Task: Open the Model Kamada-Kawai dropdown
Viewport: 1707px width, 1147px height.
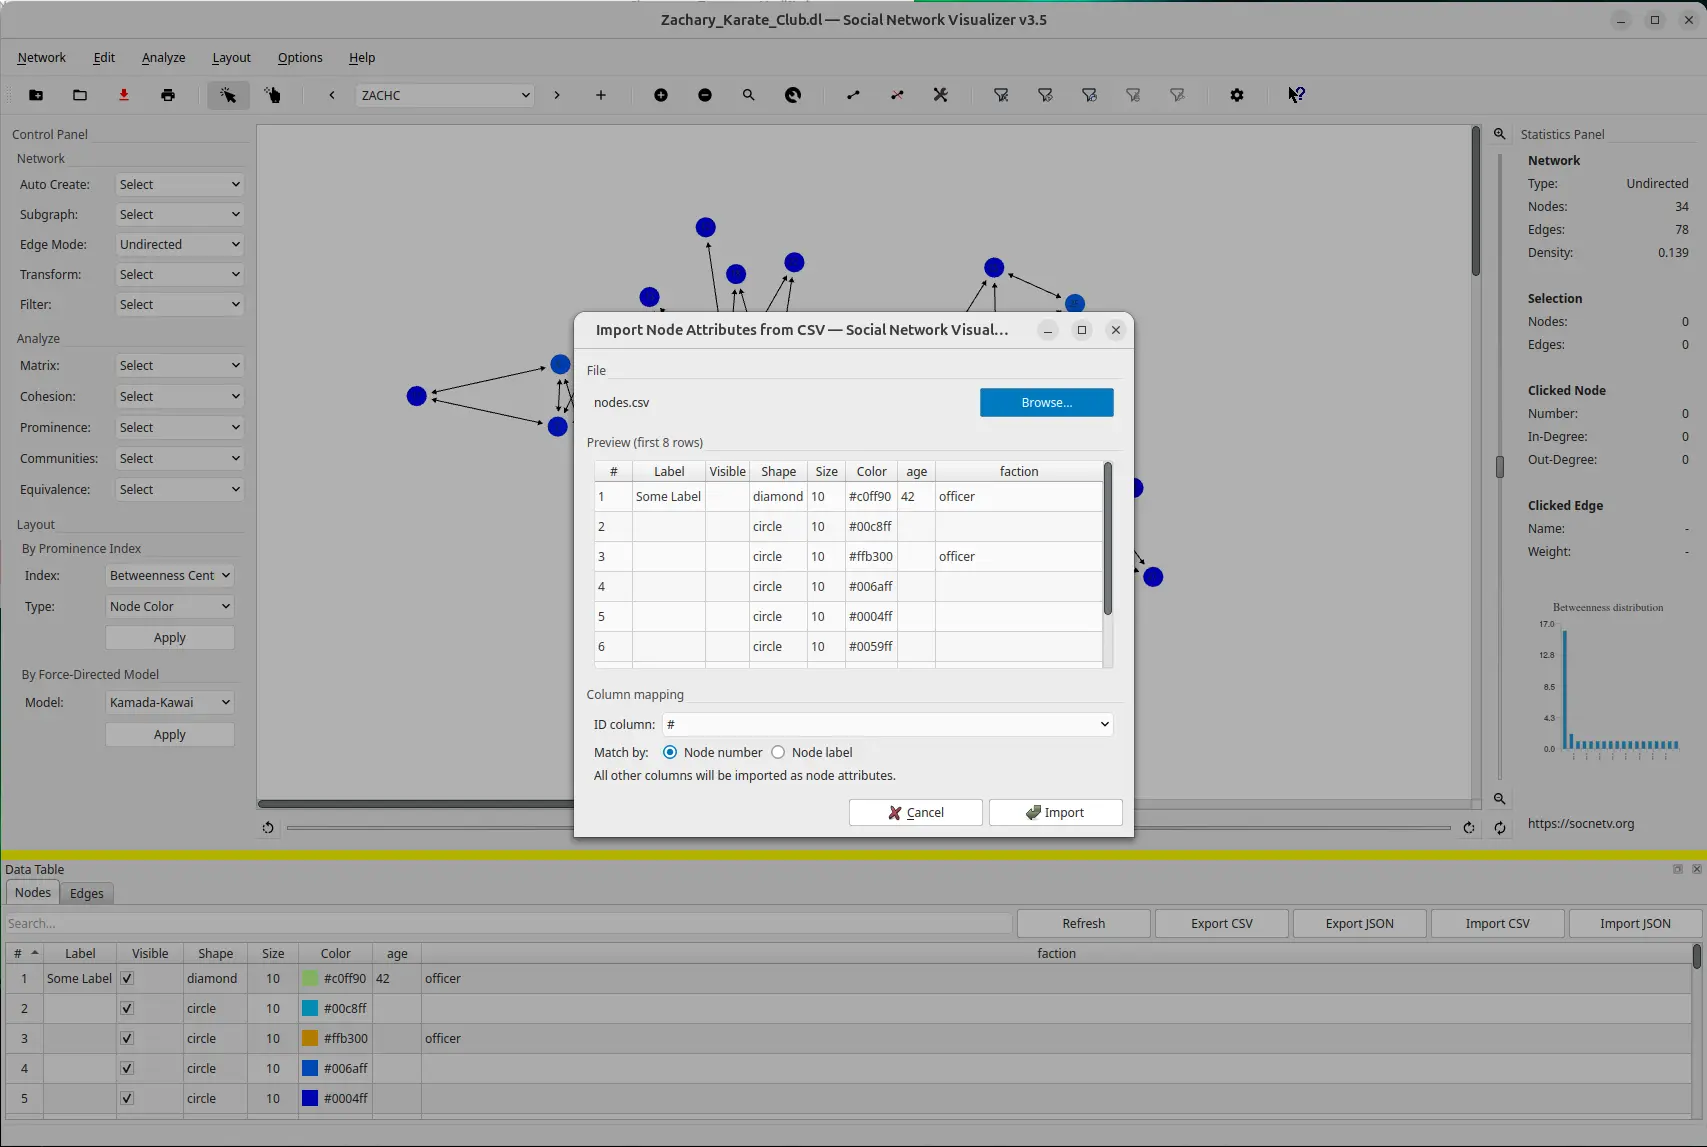Action: coord(170,702)
